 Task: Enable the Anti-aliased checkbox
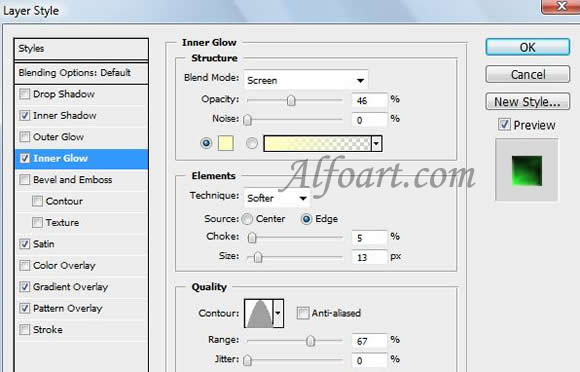303,313
